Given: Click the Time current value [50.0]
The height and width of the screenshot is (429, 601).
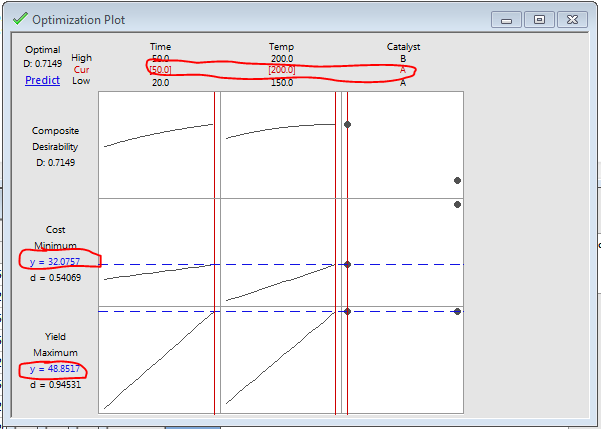Looking at the screenshot, I should click(x=160, y=70).
